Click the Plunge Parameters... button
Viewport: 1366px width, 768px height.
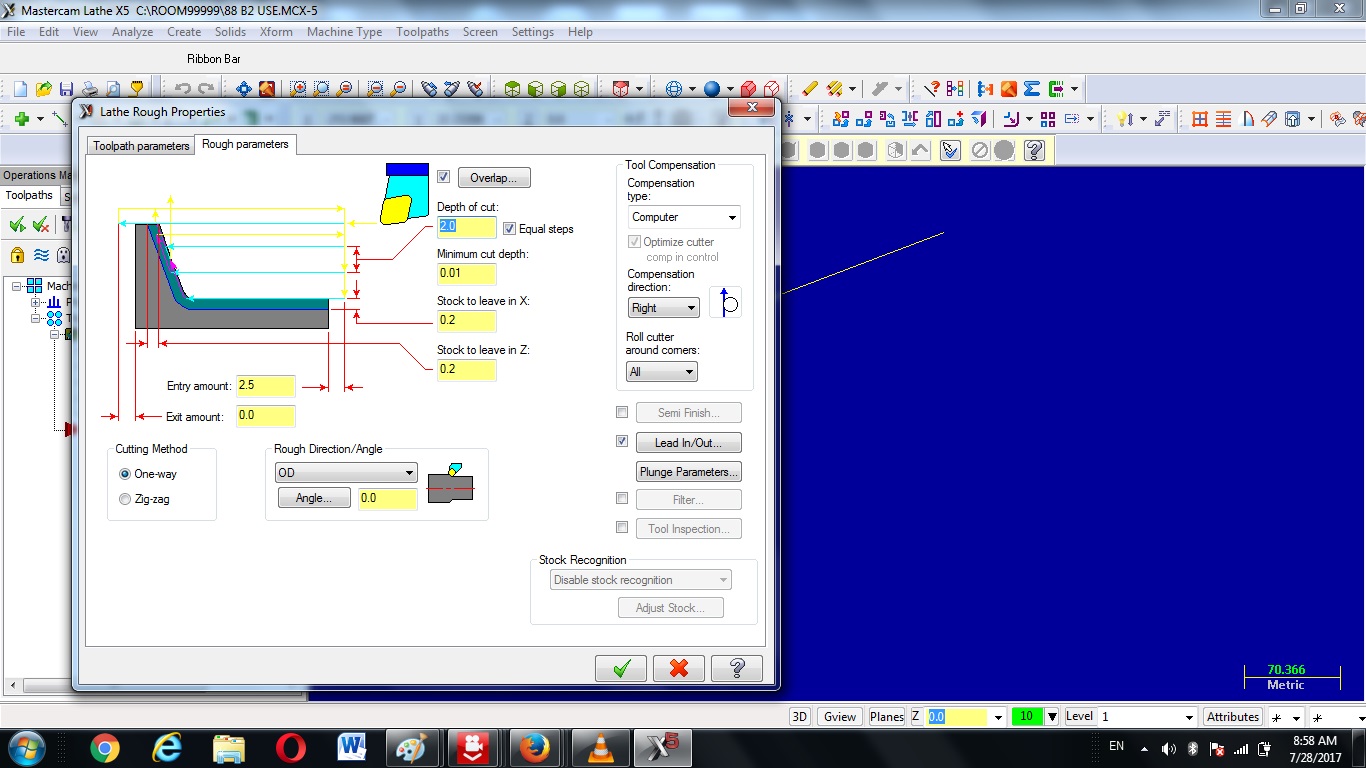pyautogui.click(x=689, y=471)
